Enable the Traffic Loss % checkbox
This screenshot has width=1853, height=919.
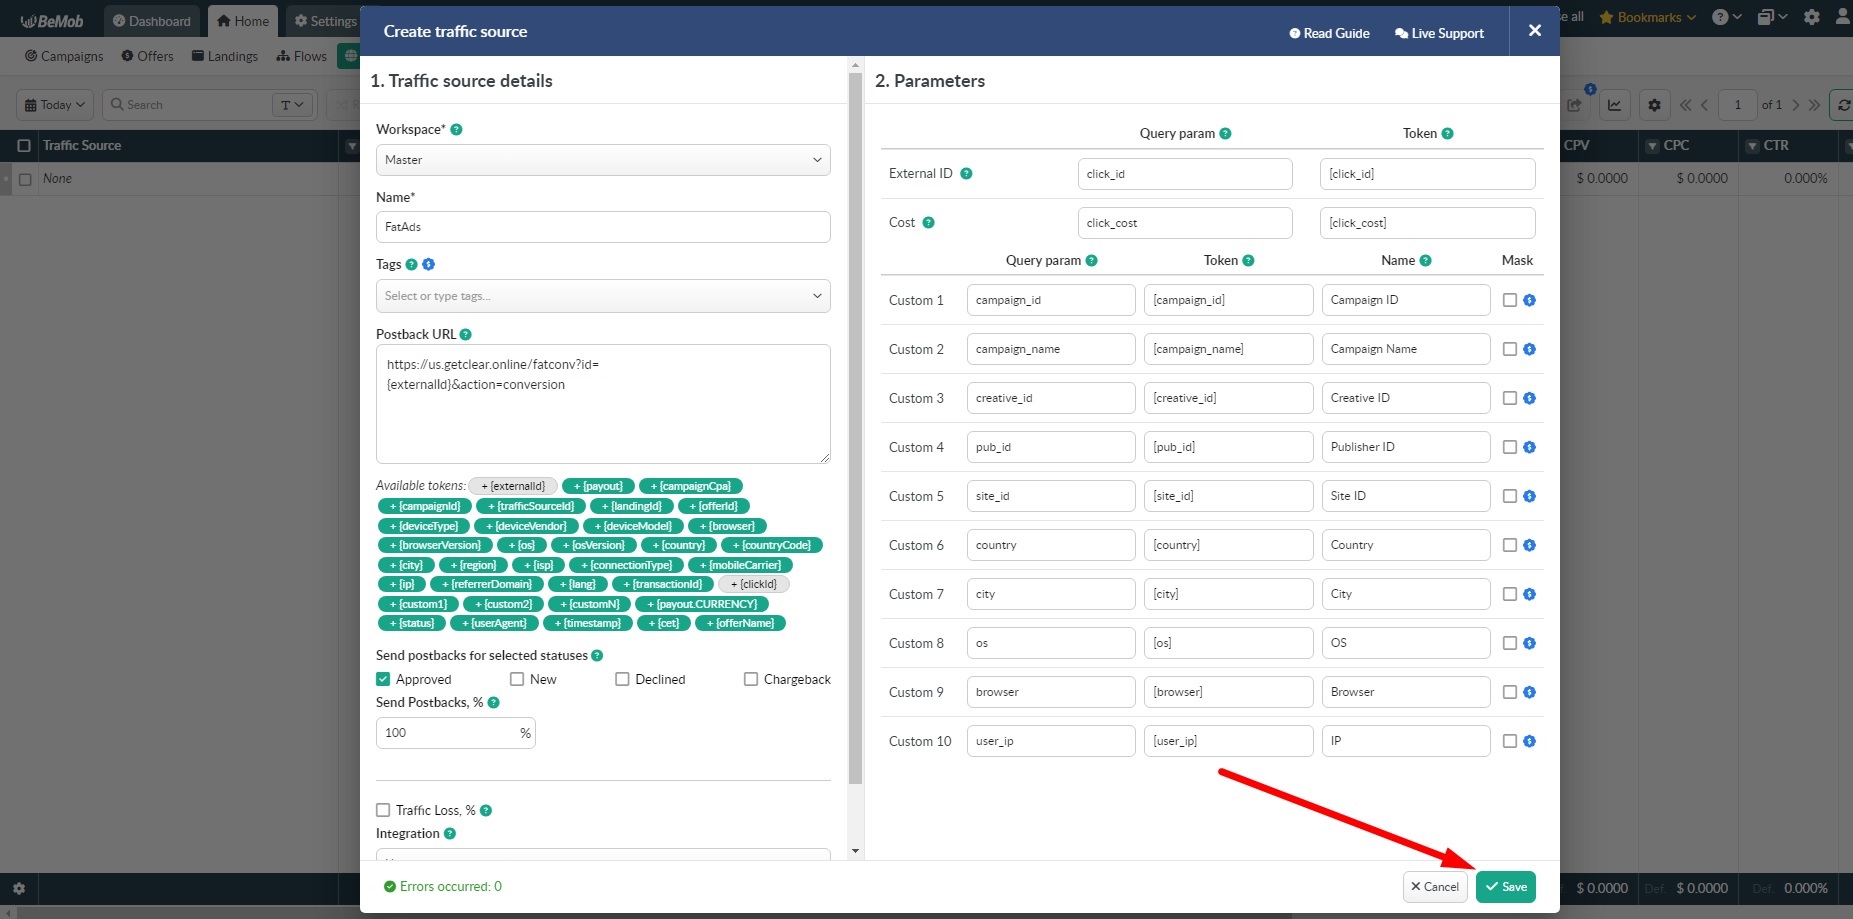click(383, 810)
